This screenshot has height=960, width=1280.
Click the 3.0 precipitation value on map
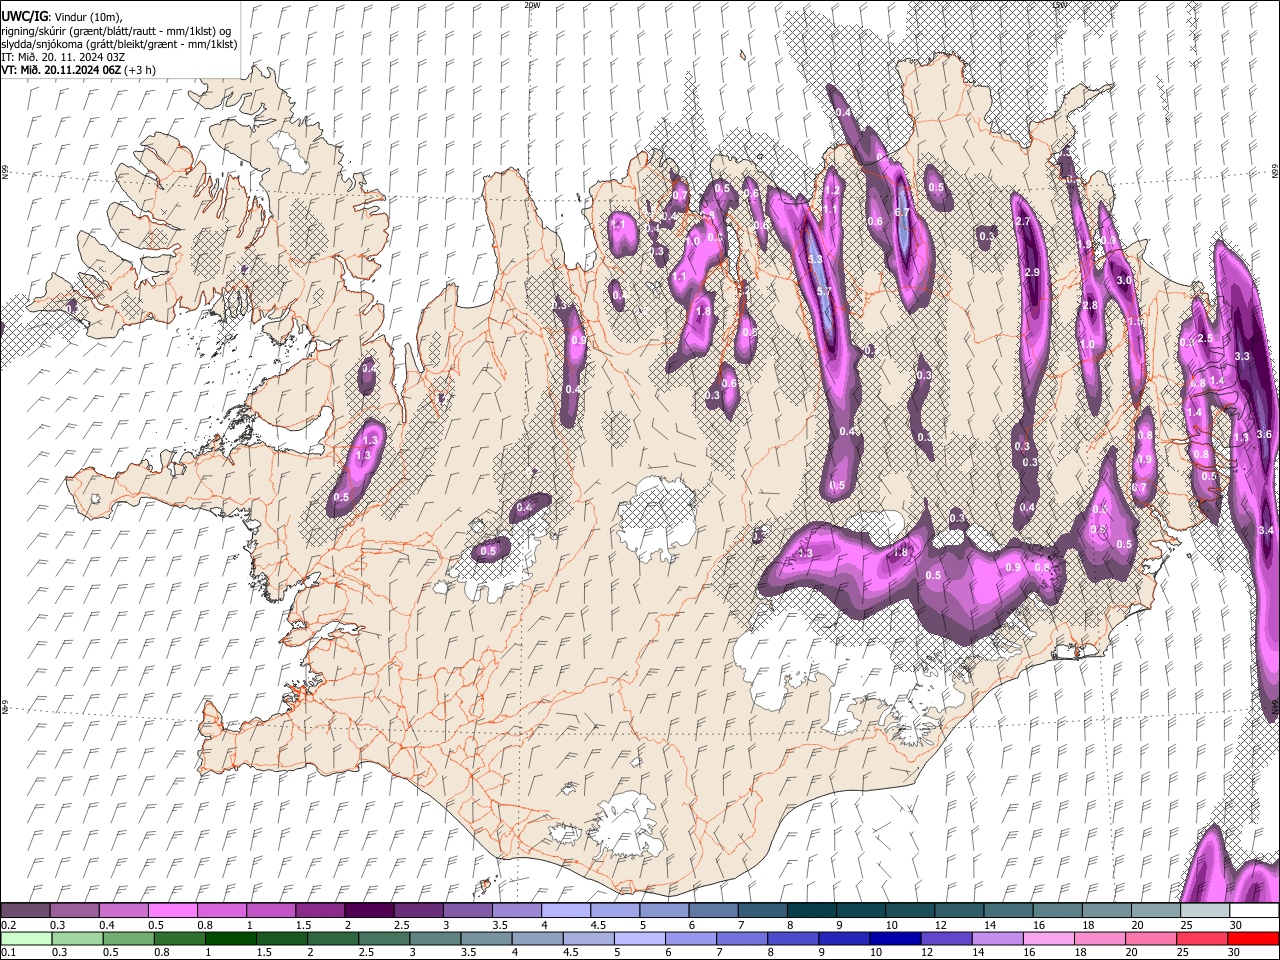click(x=1124, y=280)
